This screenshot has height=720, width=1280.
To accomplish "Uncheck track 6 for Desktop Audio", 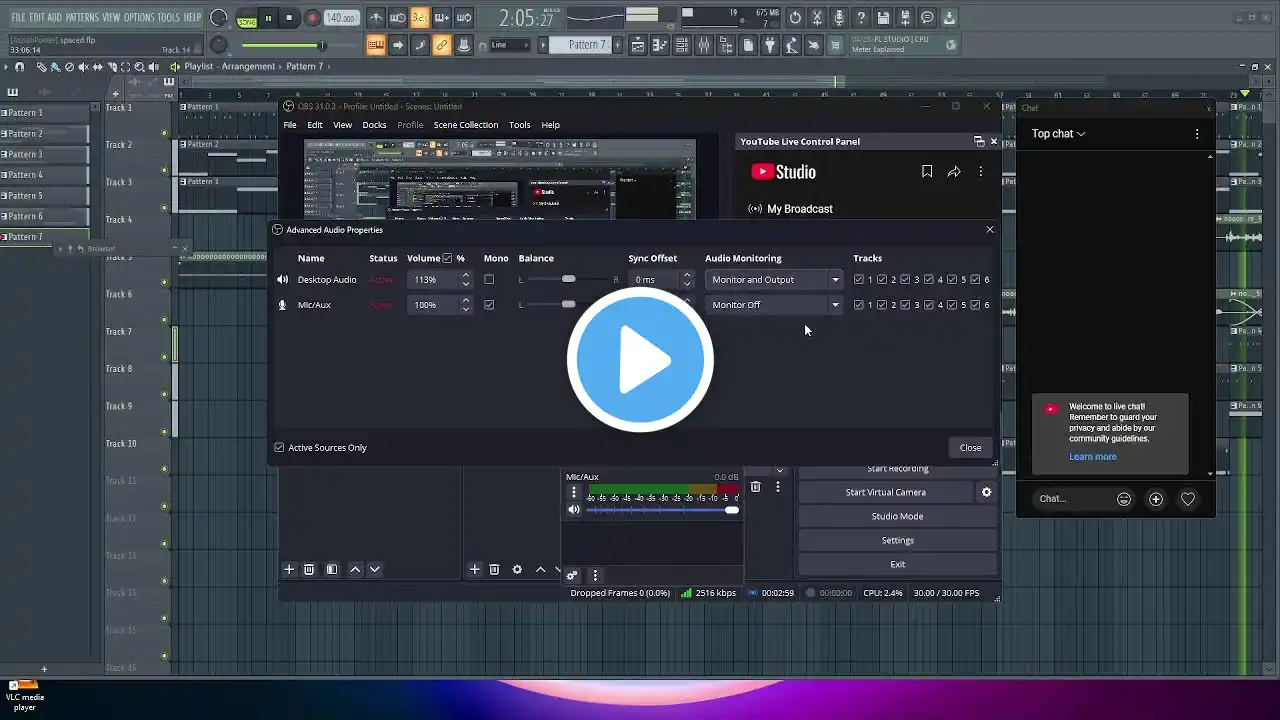I will pos(975,280).
